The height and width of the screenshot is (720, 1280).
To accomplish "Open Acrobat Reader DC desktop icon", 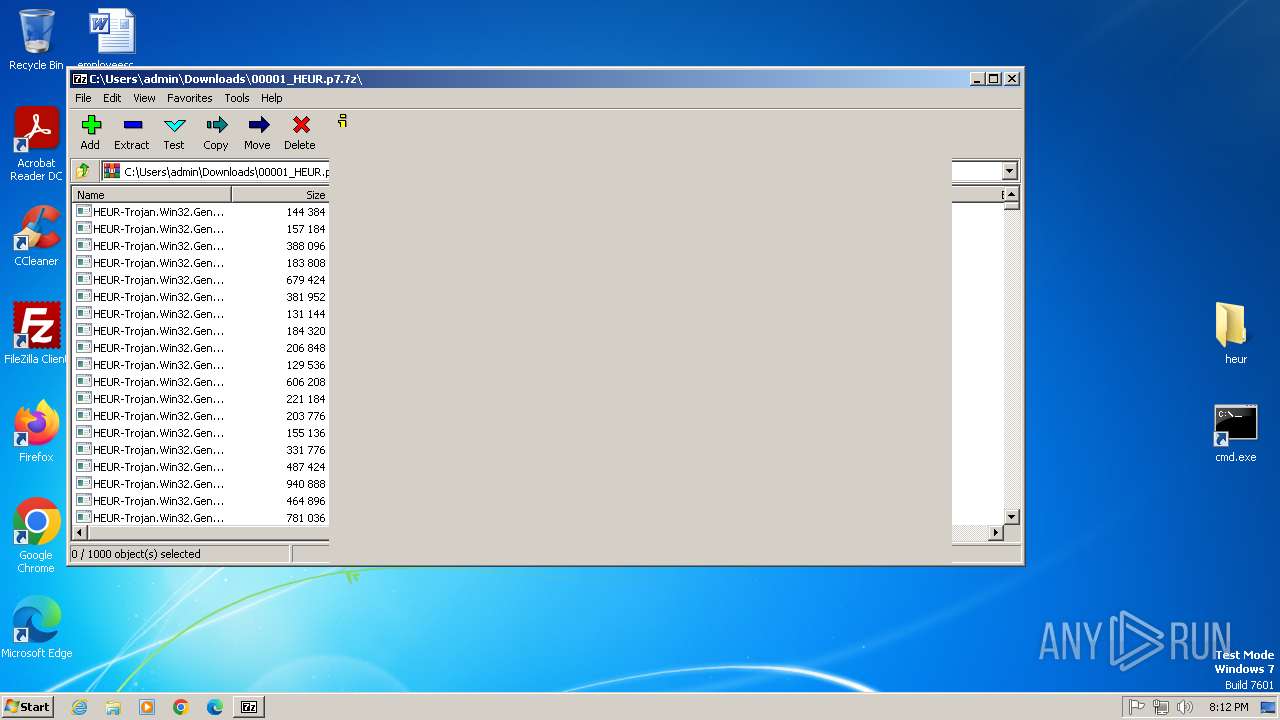I will pos(36,144).
